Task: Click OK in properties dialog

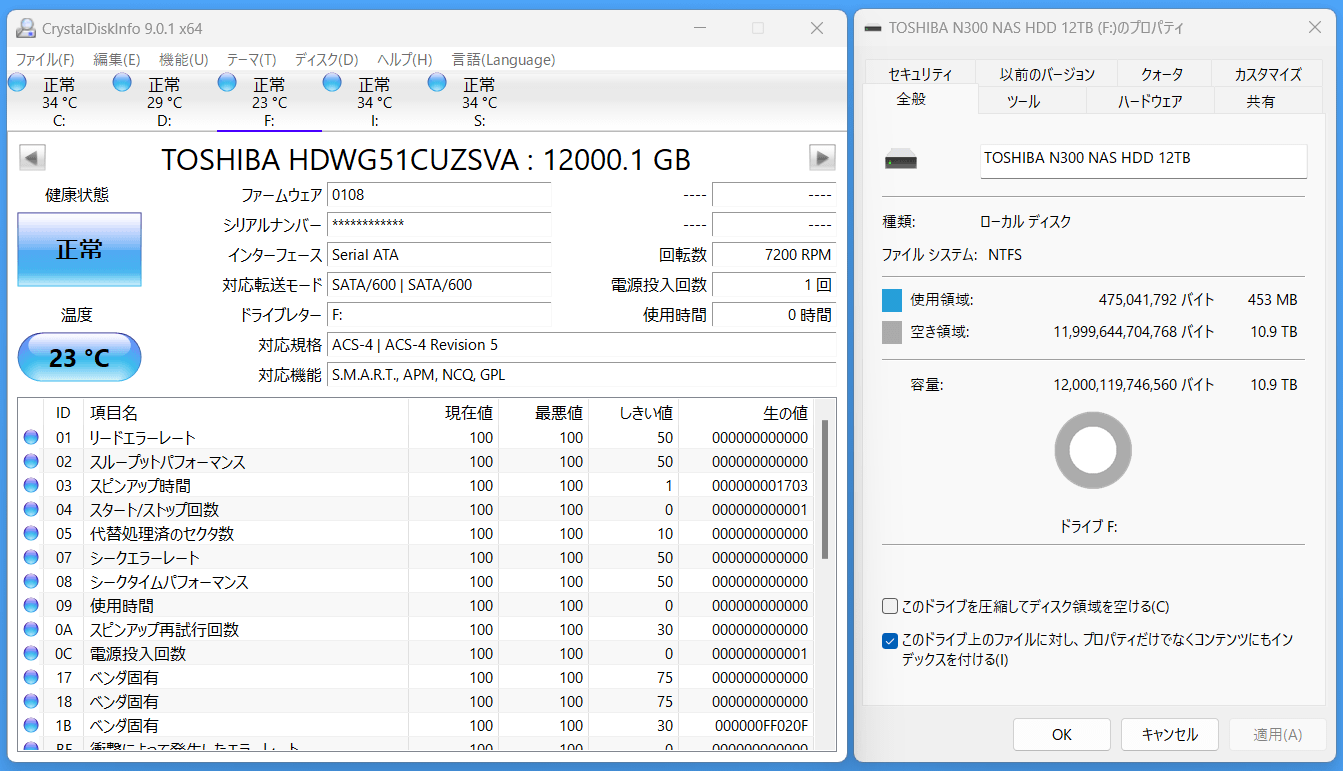Action: (1062, 734)
